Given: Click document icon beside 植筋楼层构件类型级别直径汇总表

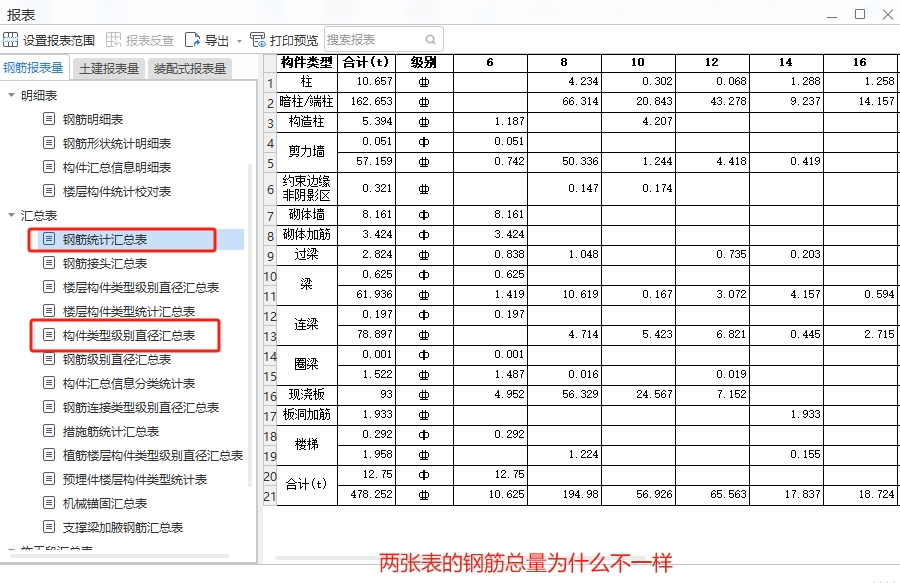Looking at the screenshot, I should pyautogui.click(x=49, y=455).
